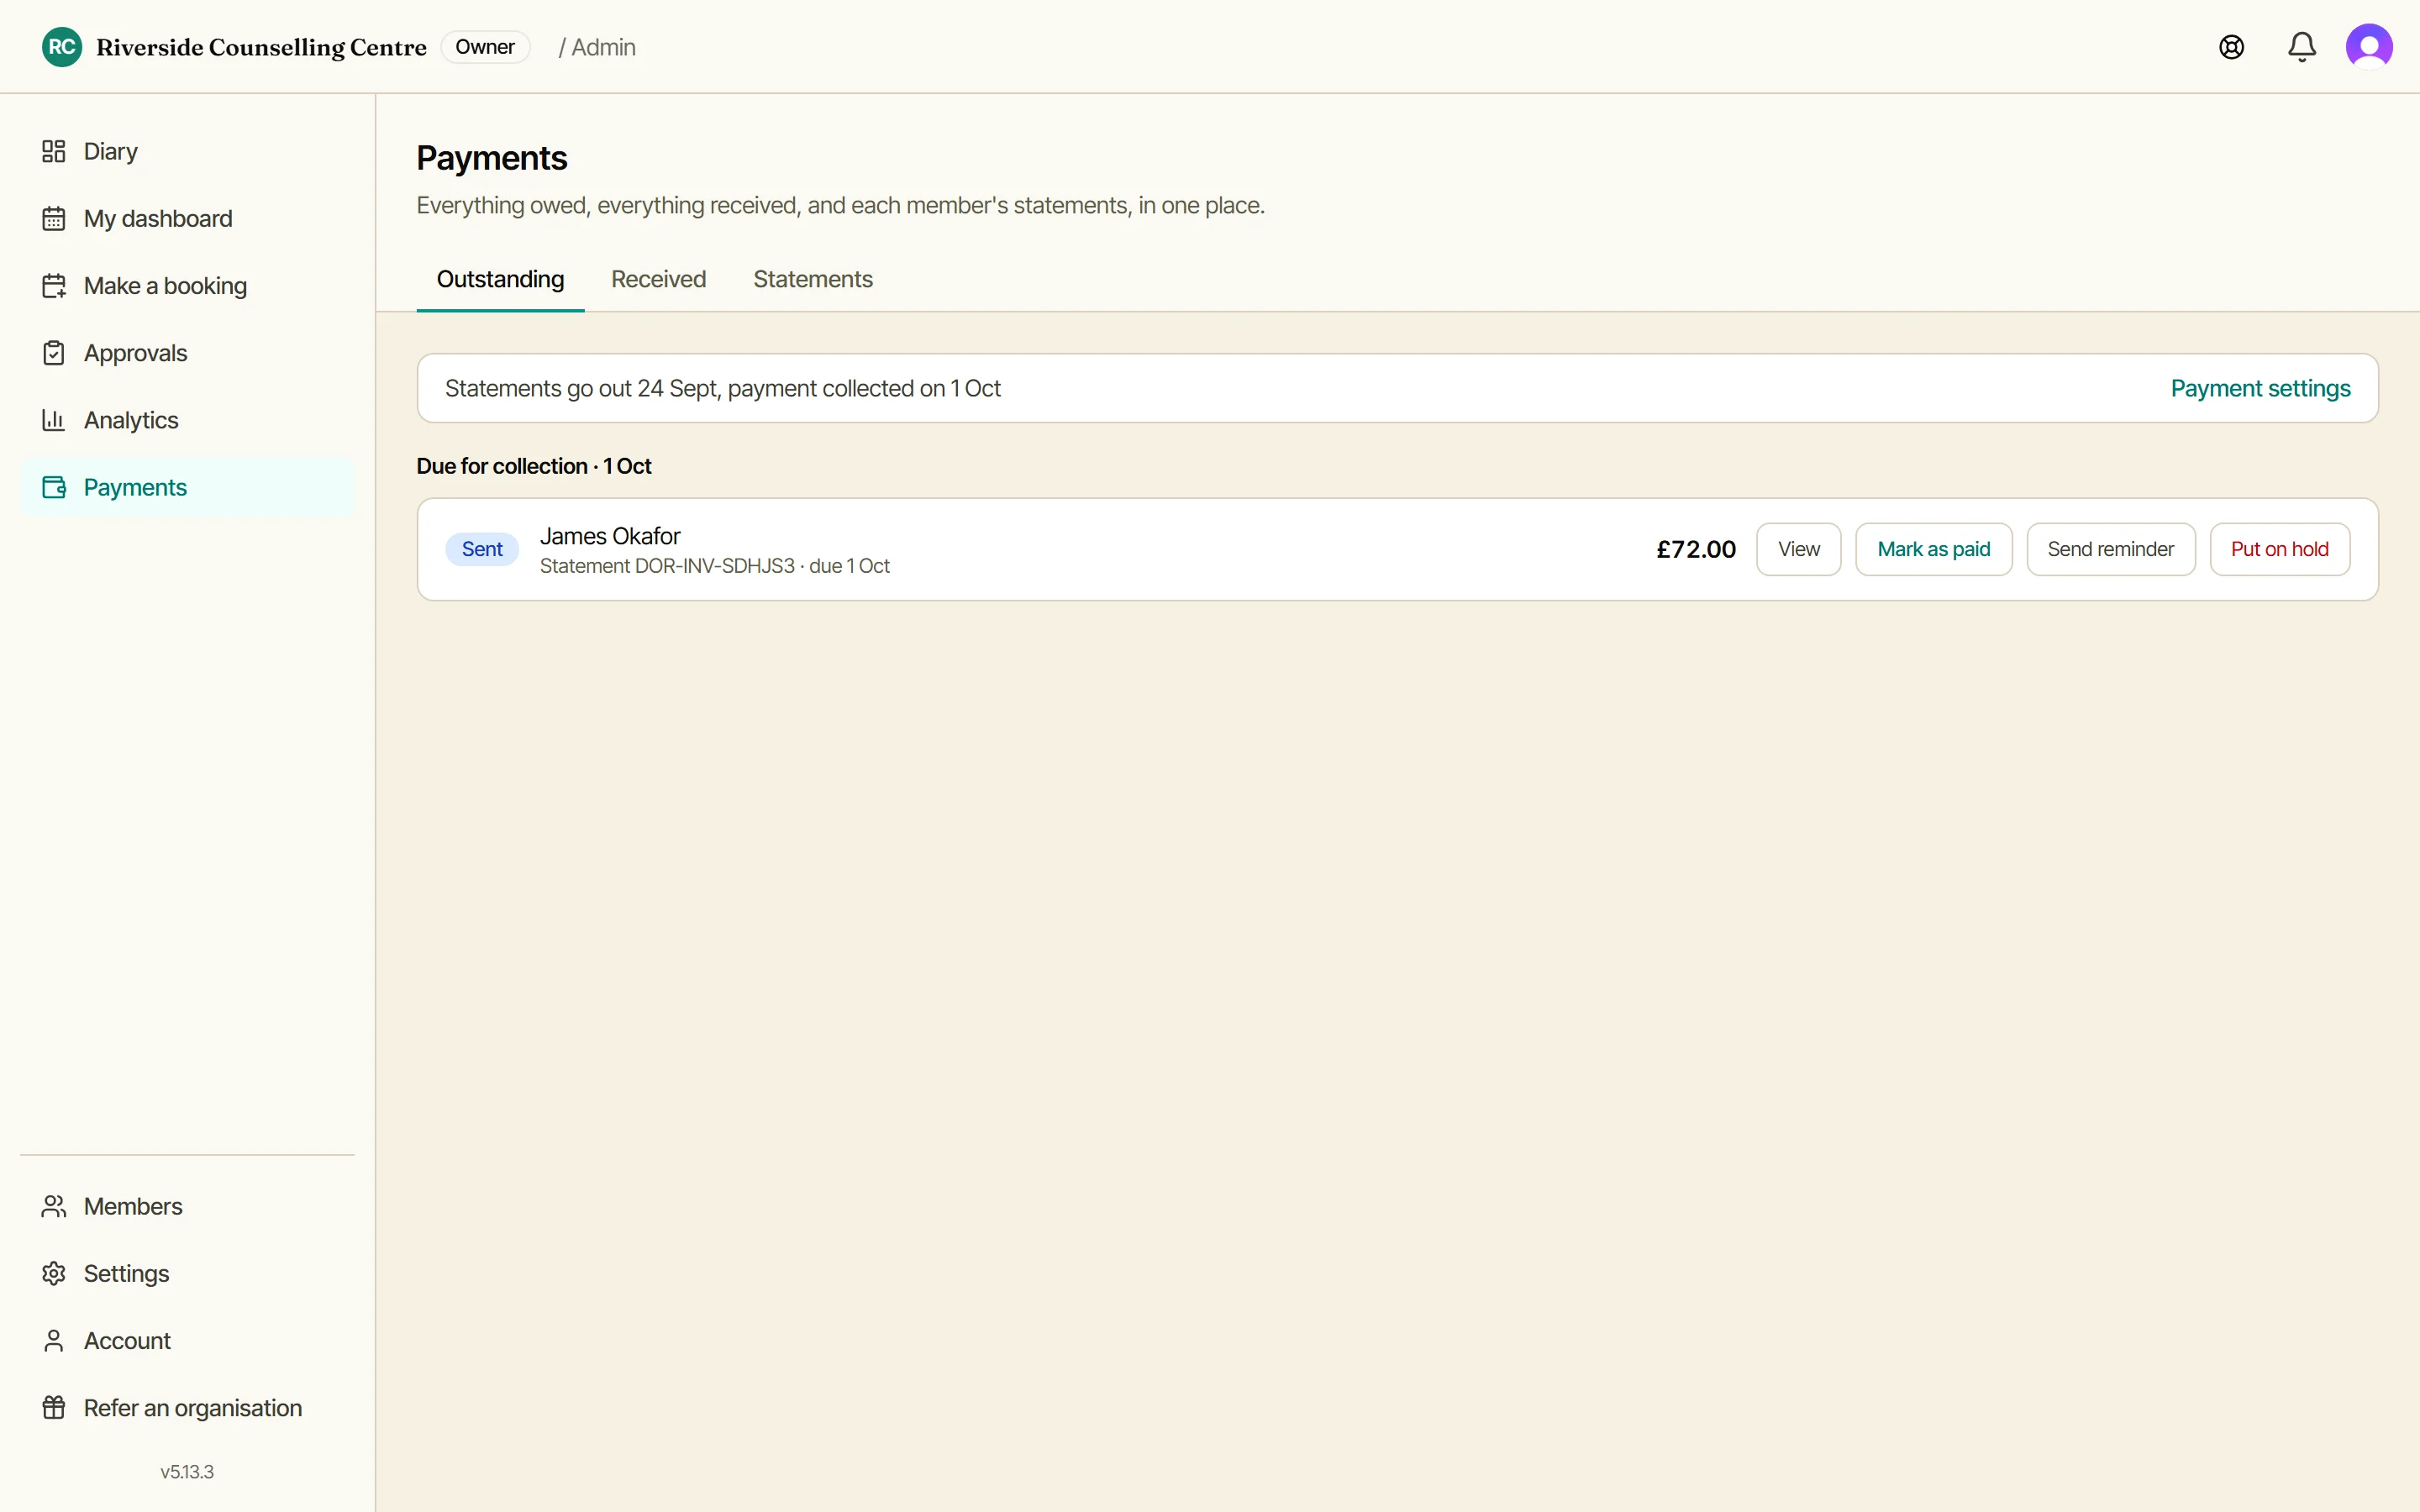Open Make a booking page
Image resolution: width=2420 pixels, height=1512 pixels.
(188, 286)
